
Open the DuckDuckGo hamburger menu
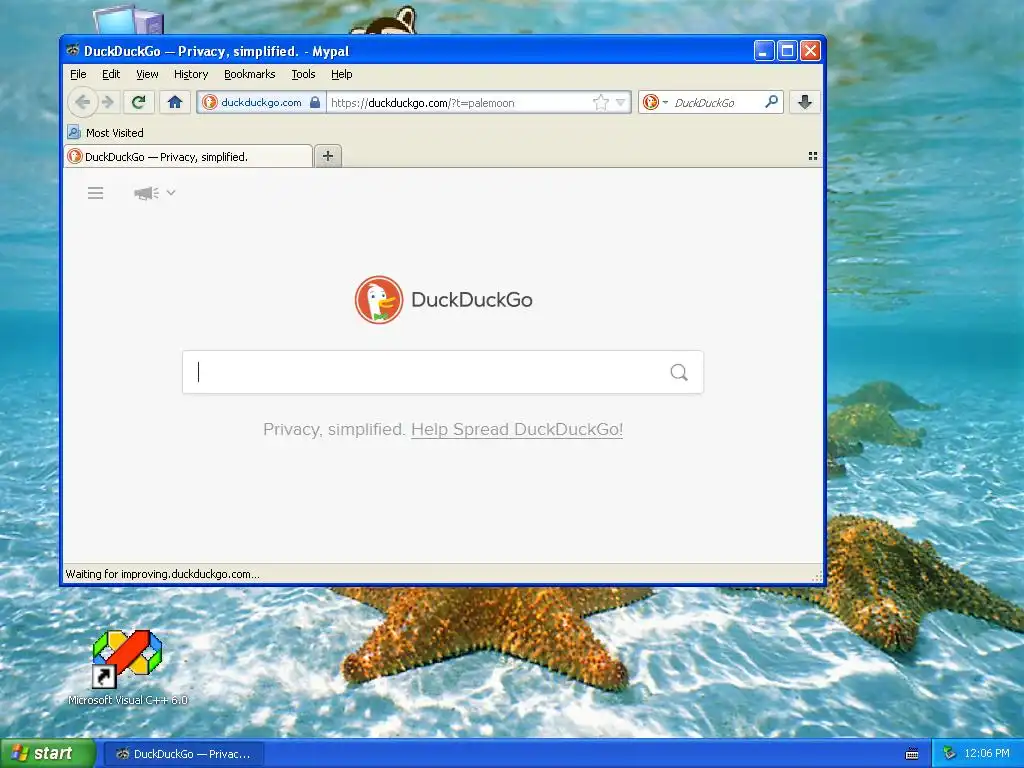[x=95, y=193]
